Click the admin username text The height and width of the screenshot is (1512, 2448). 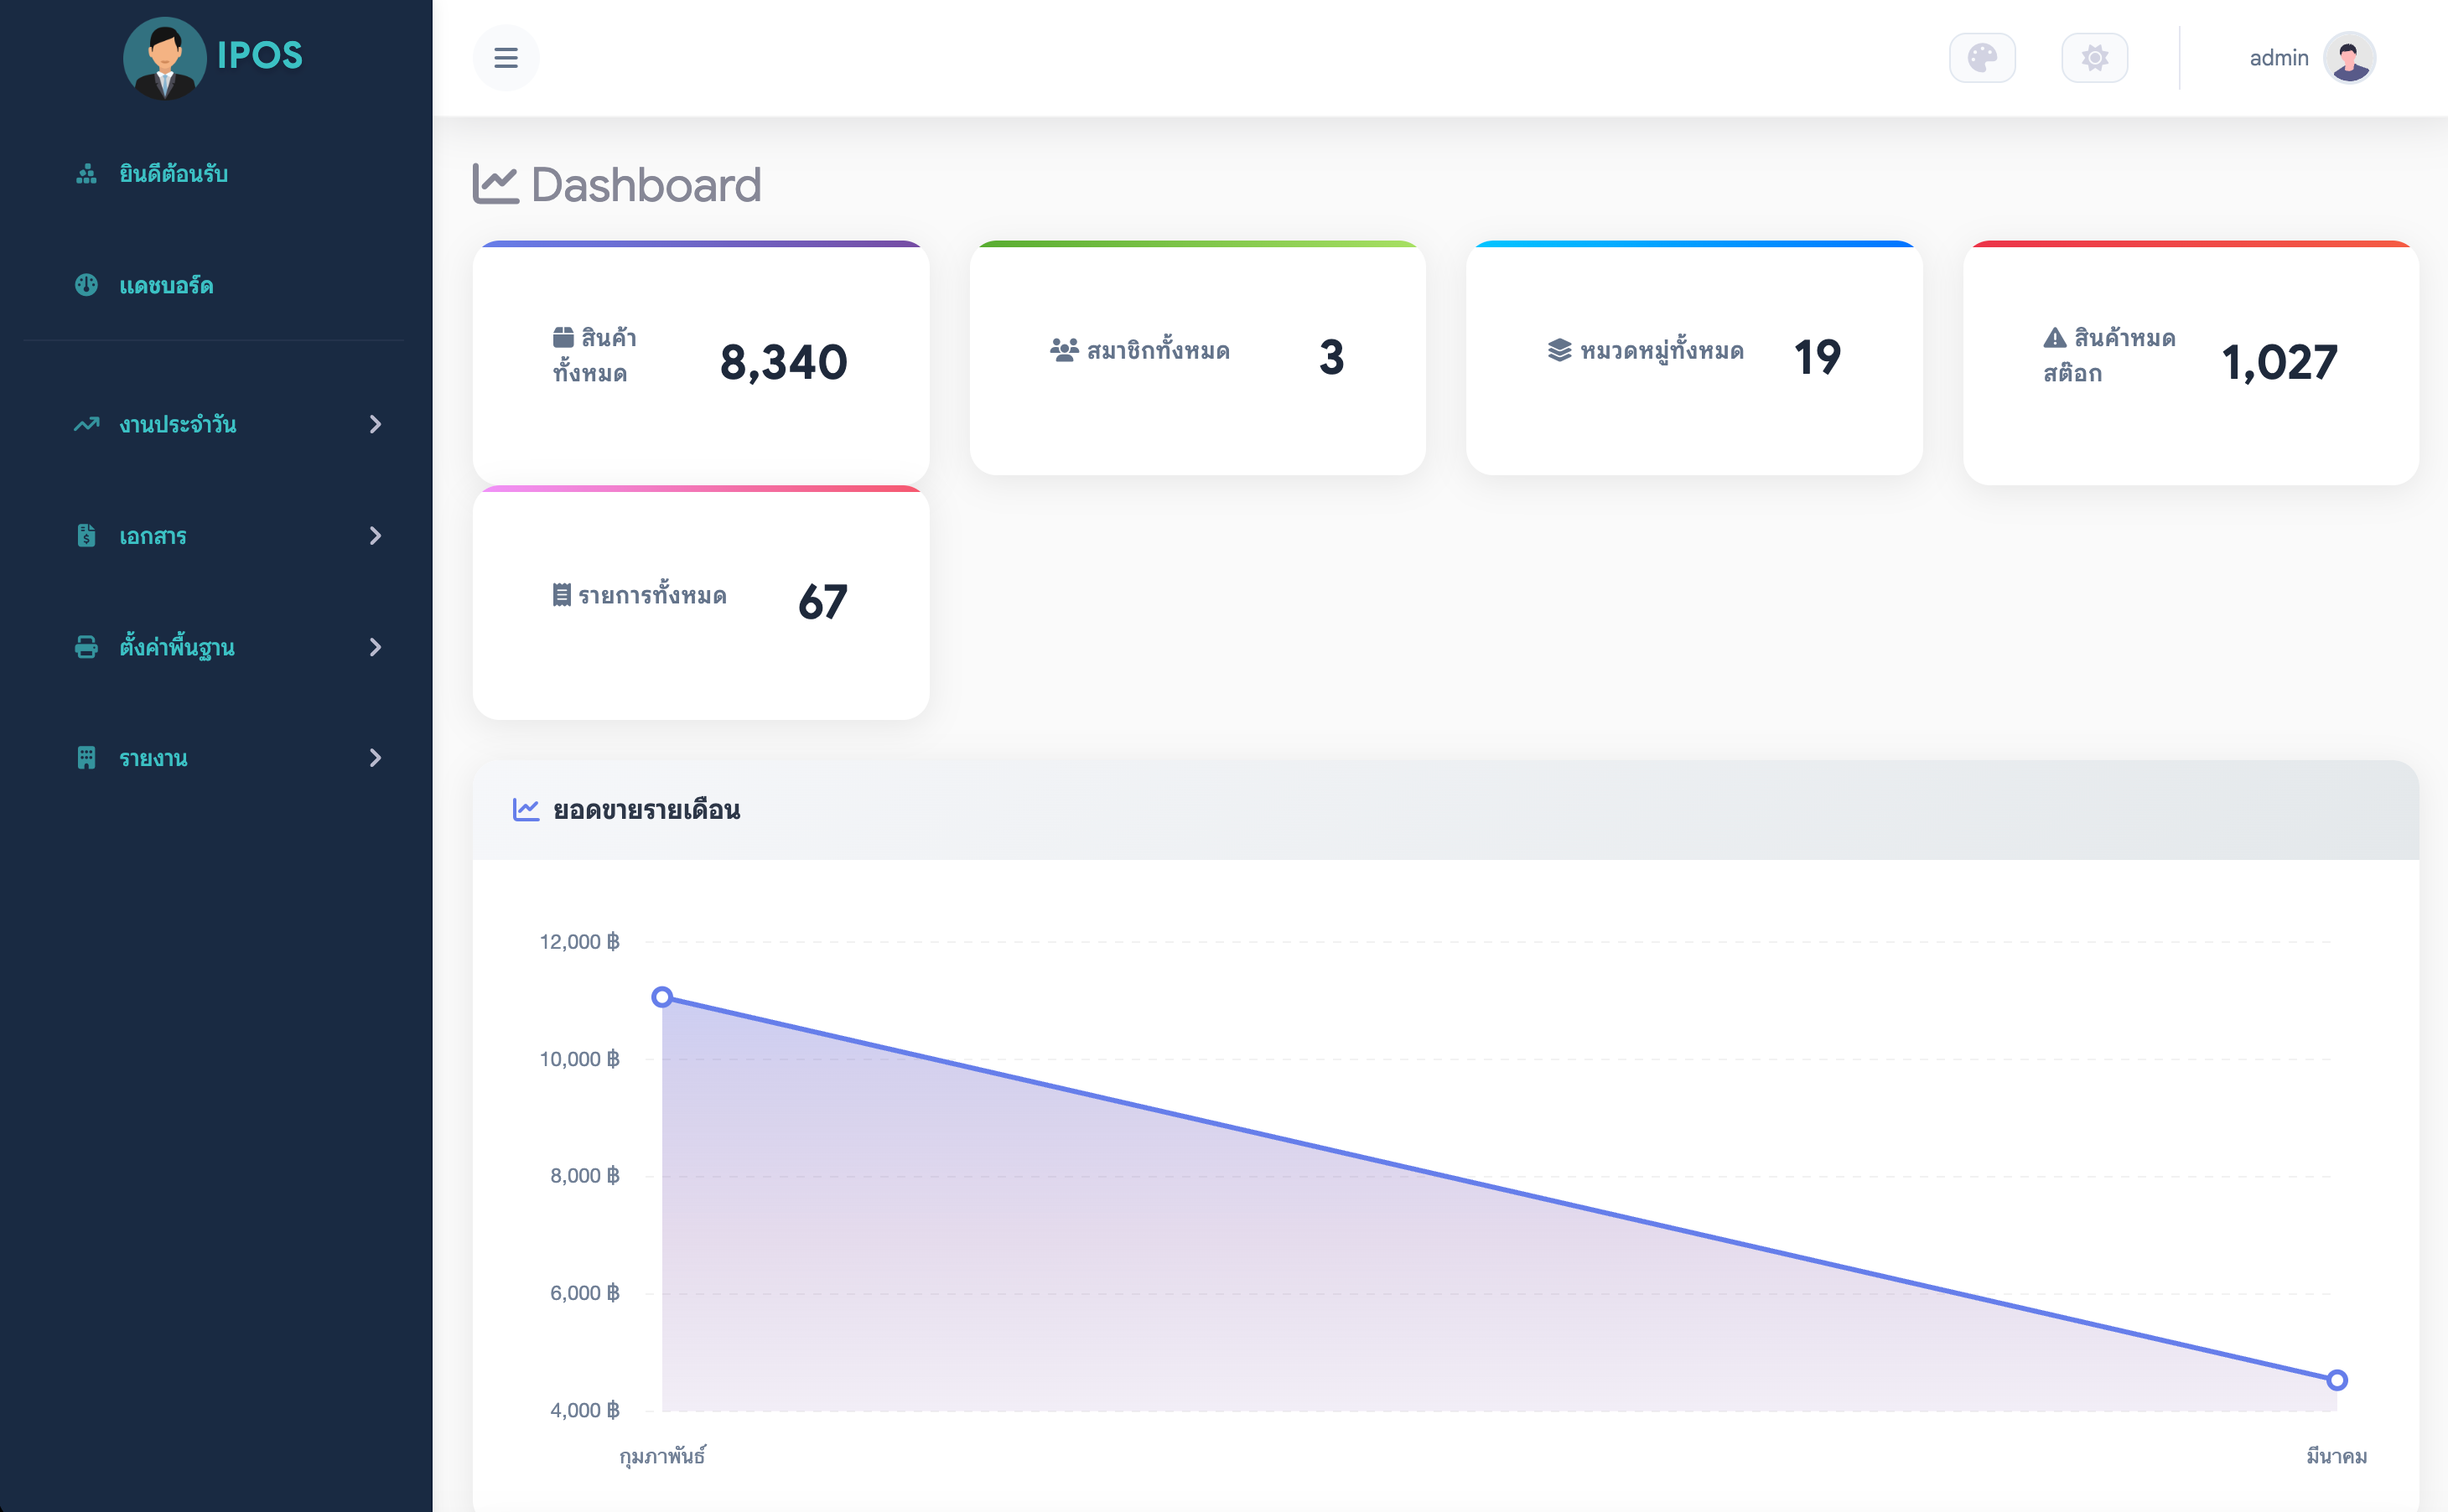[x=2278, y=58]
